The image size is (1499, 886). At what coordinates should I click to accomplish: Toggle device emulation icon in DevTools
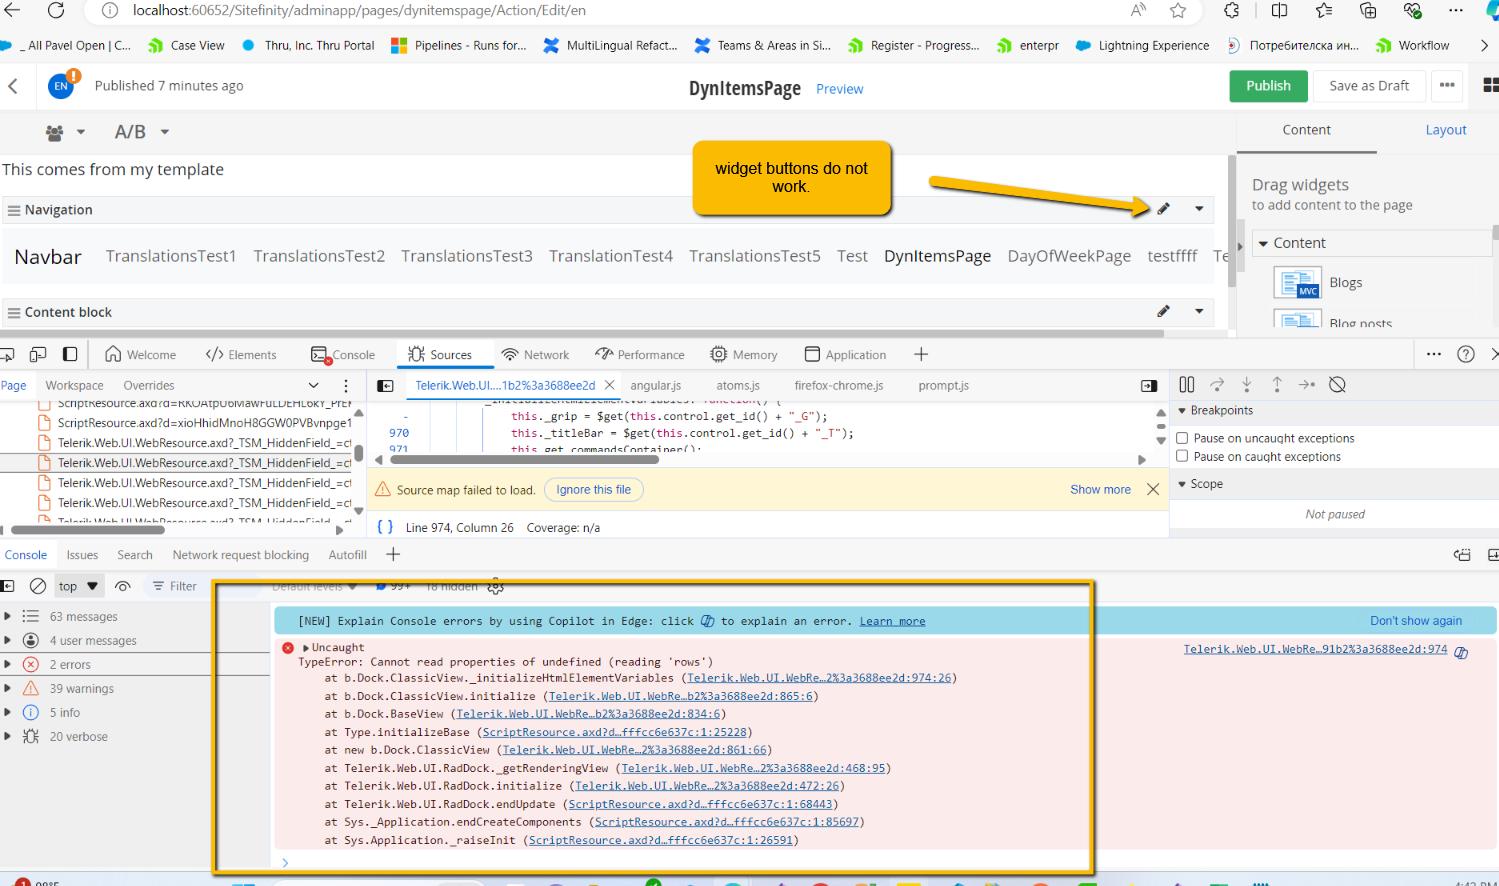tap(38, 354)
